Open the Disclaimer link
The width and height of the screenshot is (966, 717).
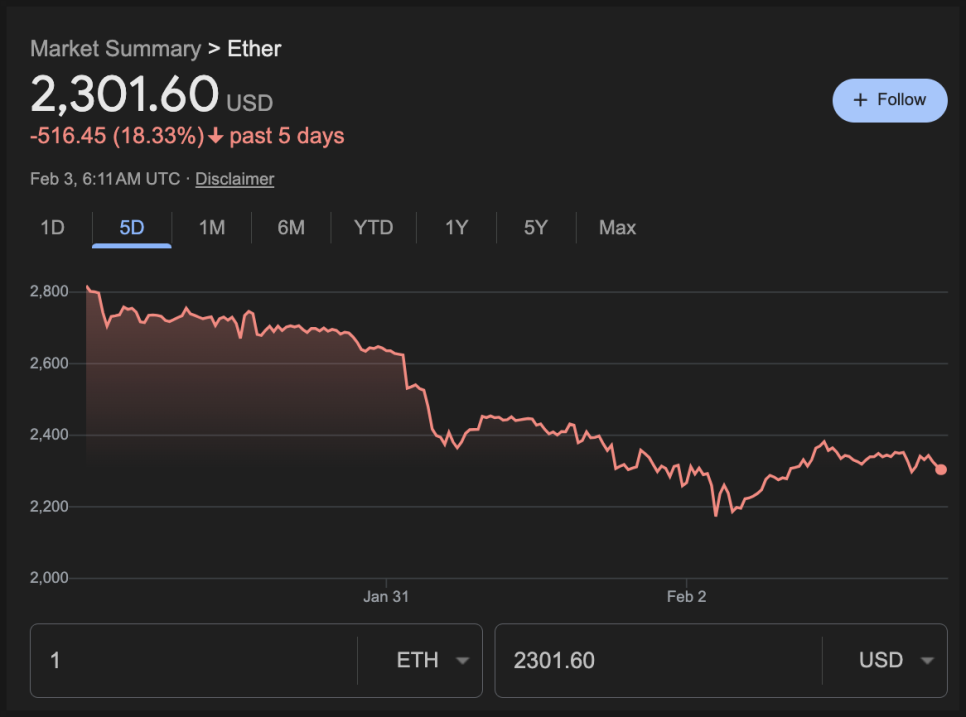234,179
